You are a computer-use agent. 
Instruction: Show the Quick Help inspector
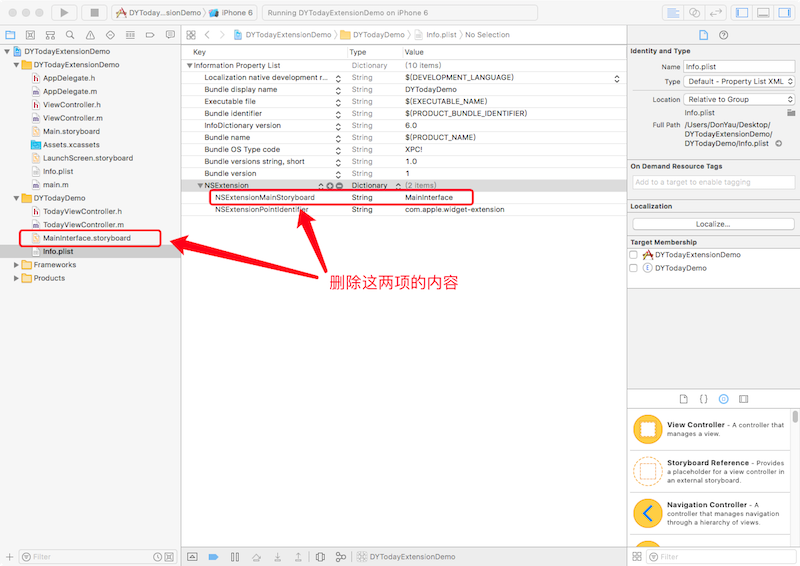[x=723, y=35]
